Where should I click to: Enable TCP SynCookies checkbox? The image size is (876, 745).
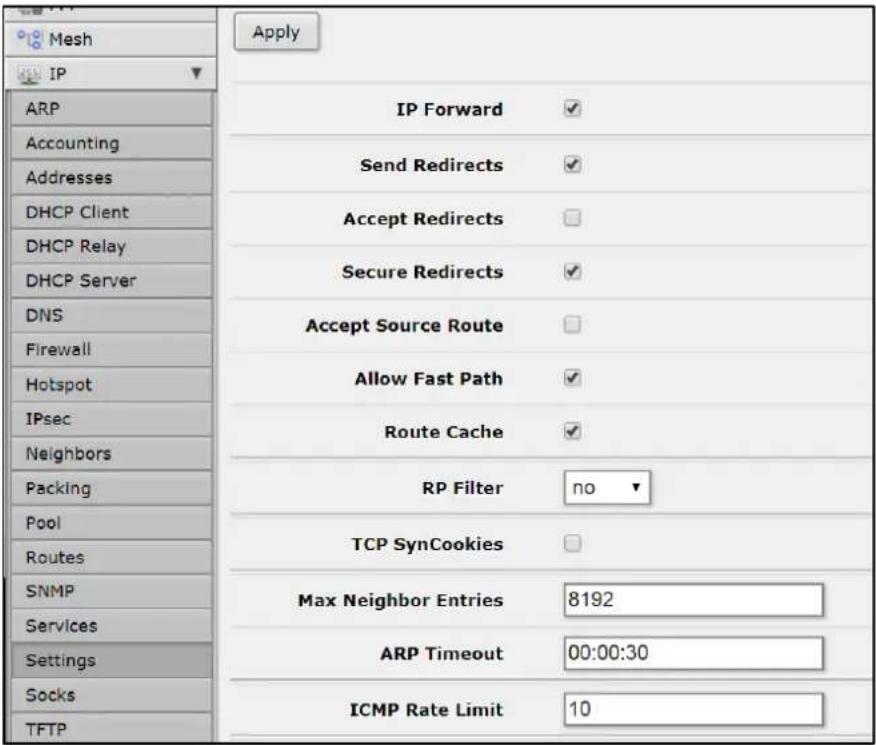[x=572, y=543]
